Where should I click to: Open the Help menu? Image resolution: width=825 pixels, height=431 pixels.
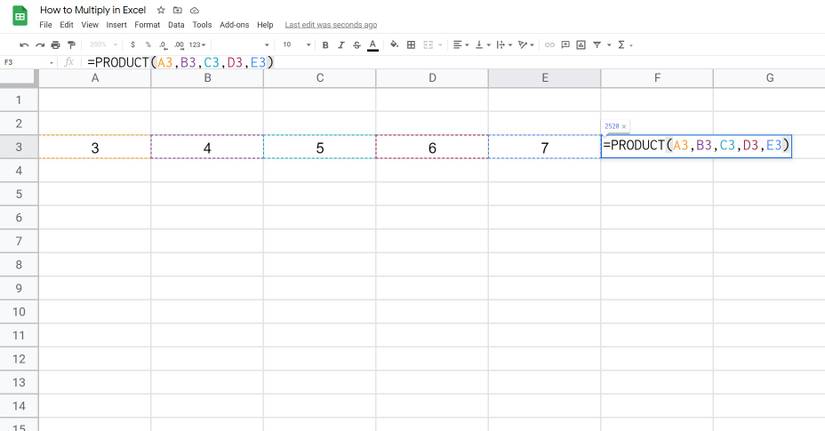coord(265,25)
